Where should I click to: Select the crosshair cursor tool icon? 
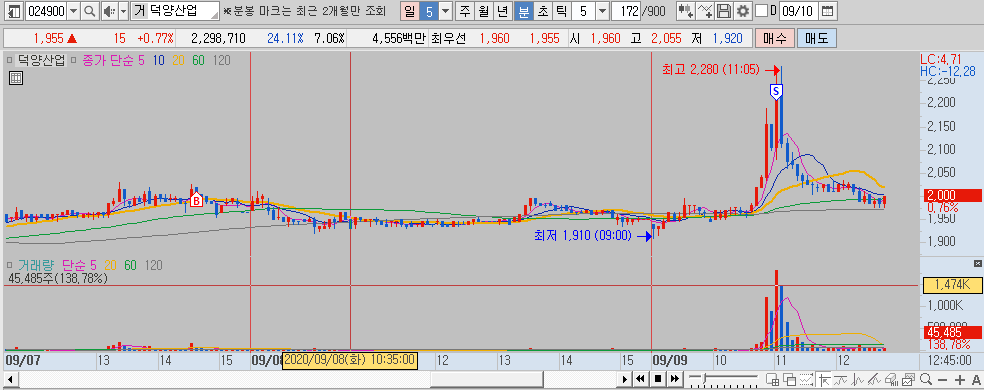[x=824, y=379]
